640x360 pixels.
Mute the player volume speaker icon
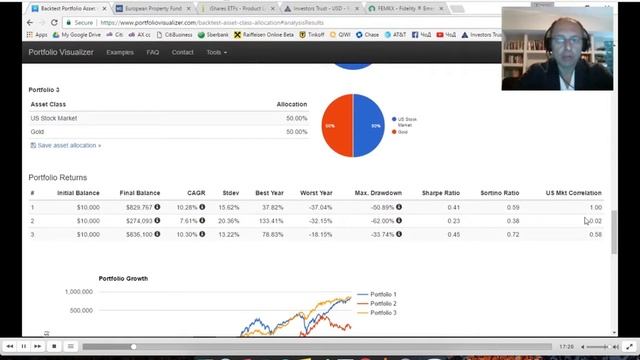(x=583, y=347)
